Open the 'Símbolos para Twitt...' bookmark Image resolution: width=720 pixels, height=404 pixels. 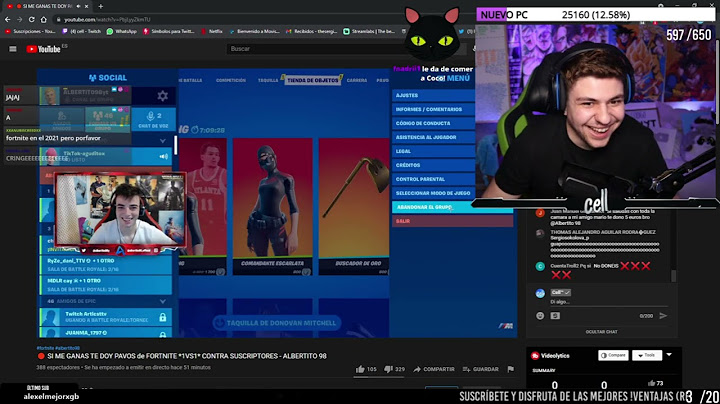pos(169,31)
